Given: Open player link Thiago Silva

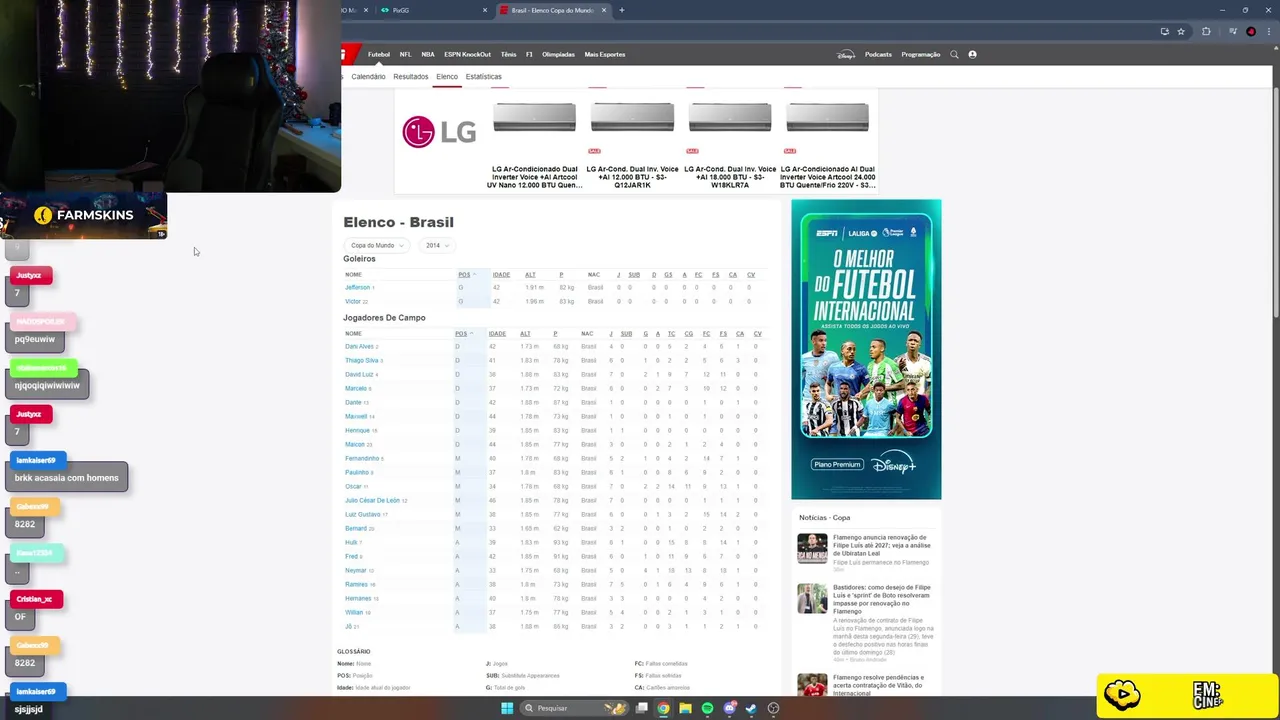Looking at the screenshot, I should click(x=361, y=360).
